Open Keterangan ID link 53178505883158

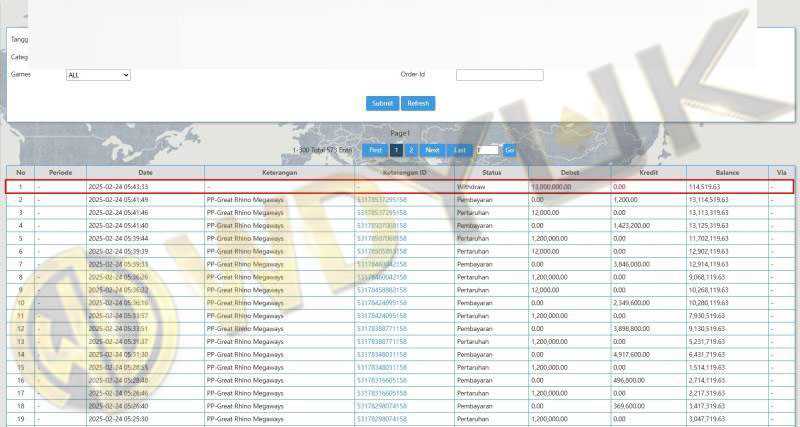382,252
